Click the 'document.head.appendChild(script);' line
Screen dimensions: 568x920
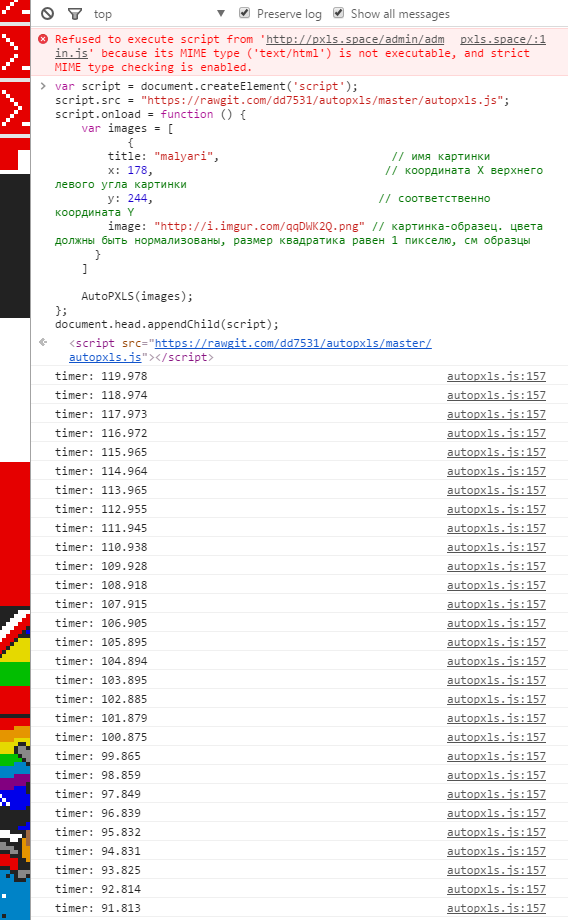click(x=167, y=324)
